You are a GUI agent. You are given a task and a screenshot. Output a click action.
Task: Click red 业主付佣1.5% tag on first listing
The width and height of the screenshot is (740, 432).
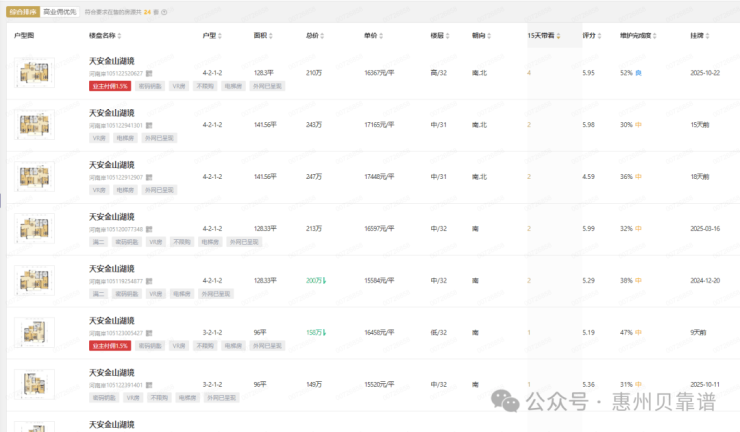(110, 86)
